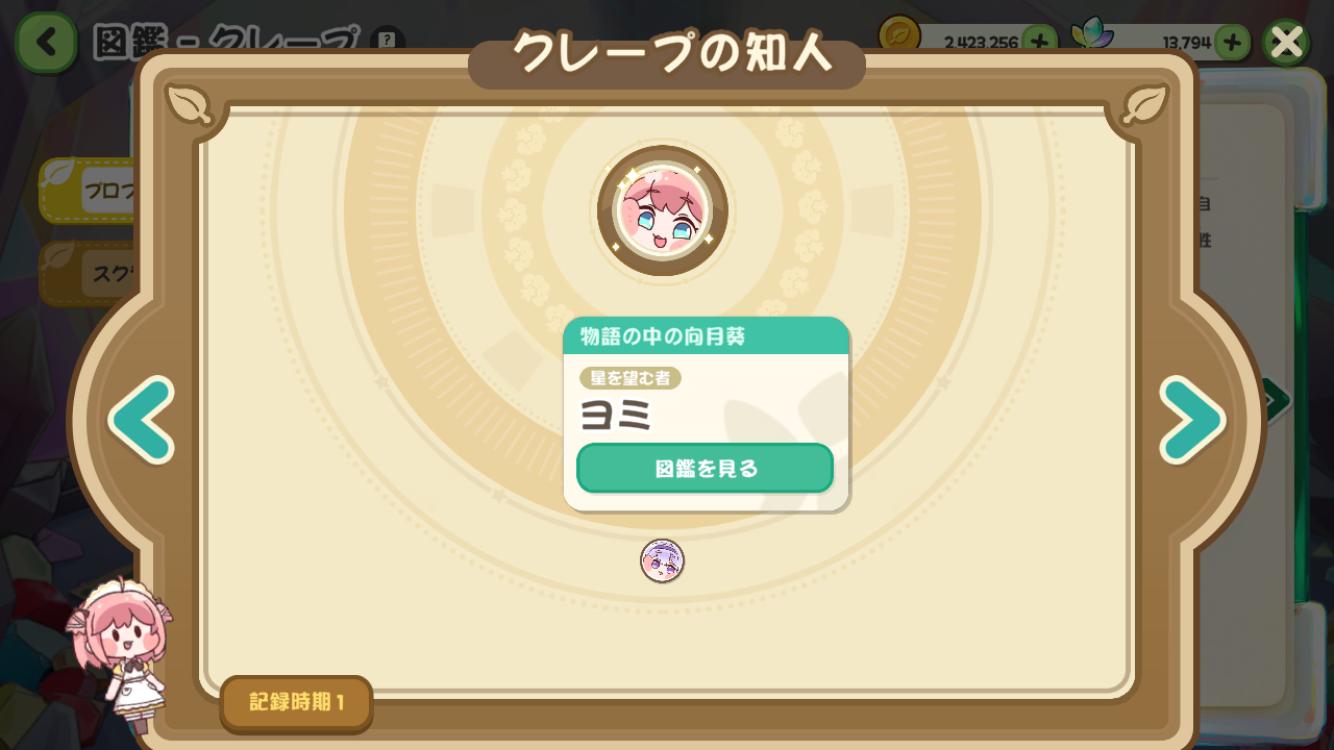Viewport: 1334px width, 750px height.
Task: Select the pink-haired Yomi portrait
Action: (x=662, y=211)
